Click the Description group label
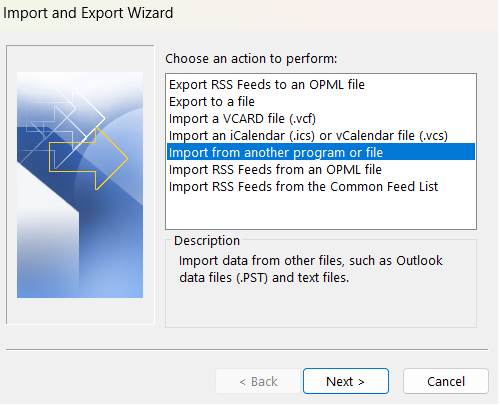 click(x=207, y=241)
